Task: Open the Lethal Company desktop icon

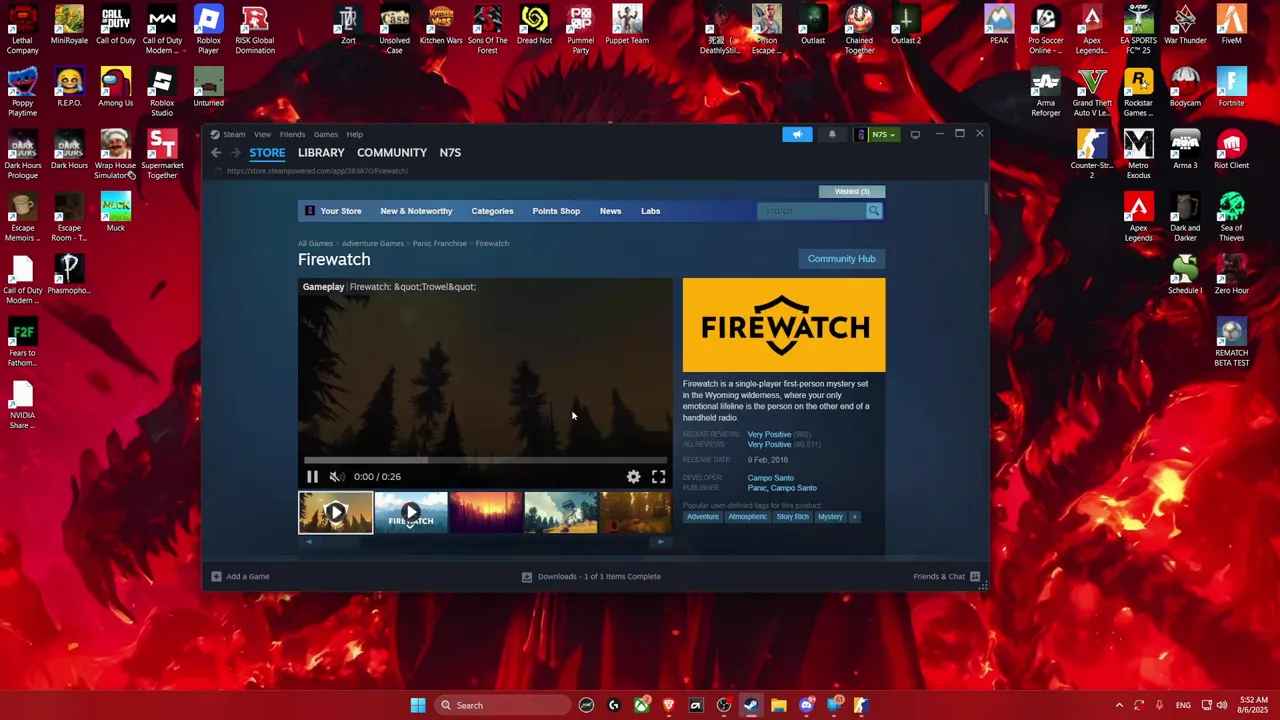Action: (22, 30)
